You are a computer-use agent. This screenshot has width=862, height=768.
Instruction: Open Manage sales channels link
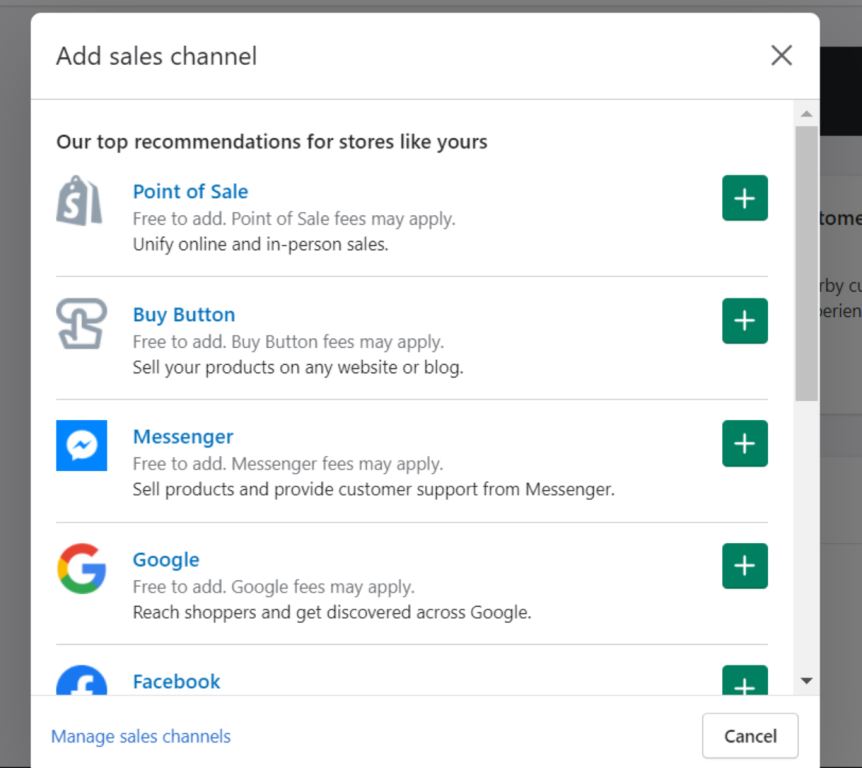pos(141,737)
